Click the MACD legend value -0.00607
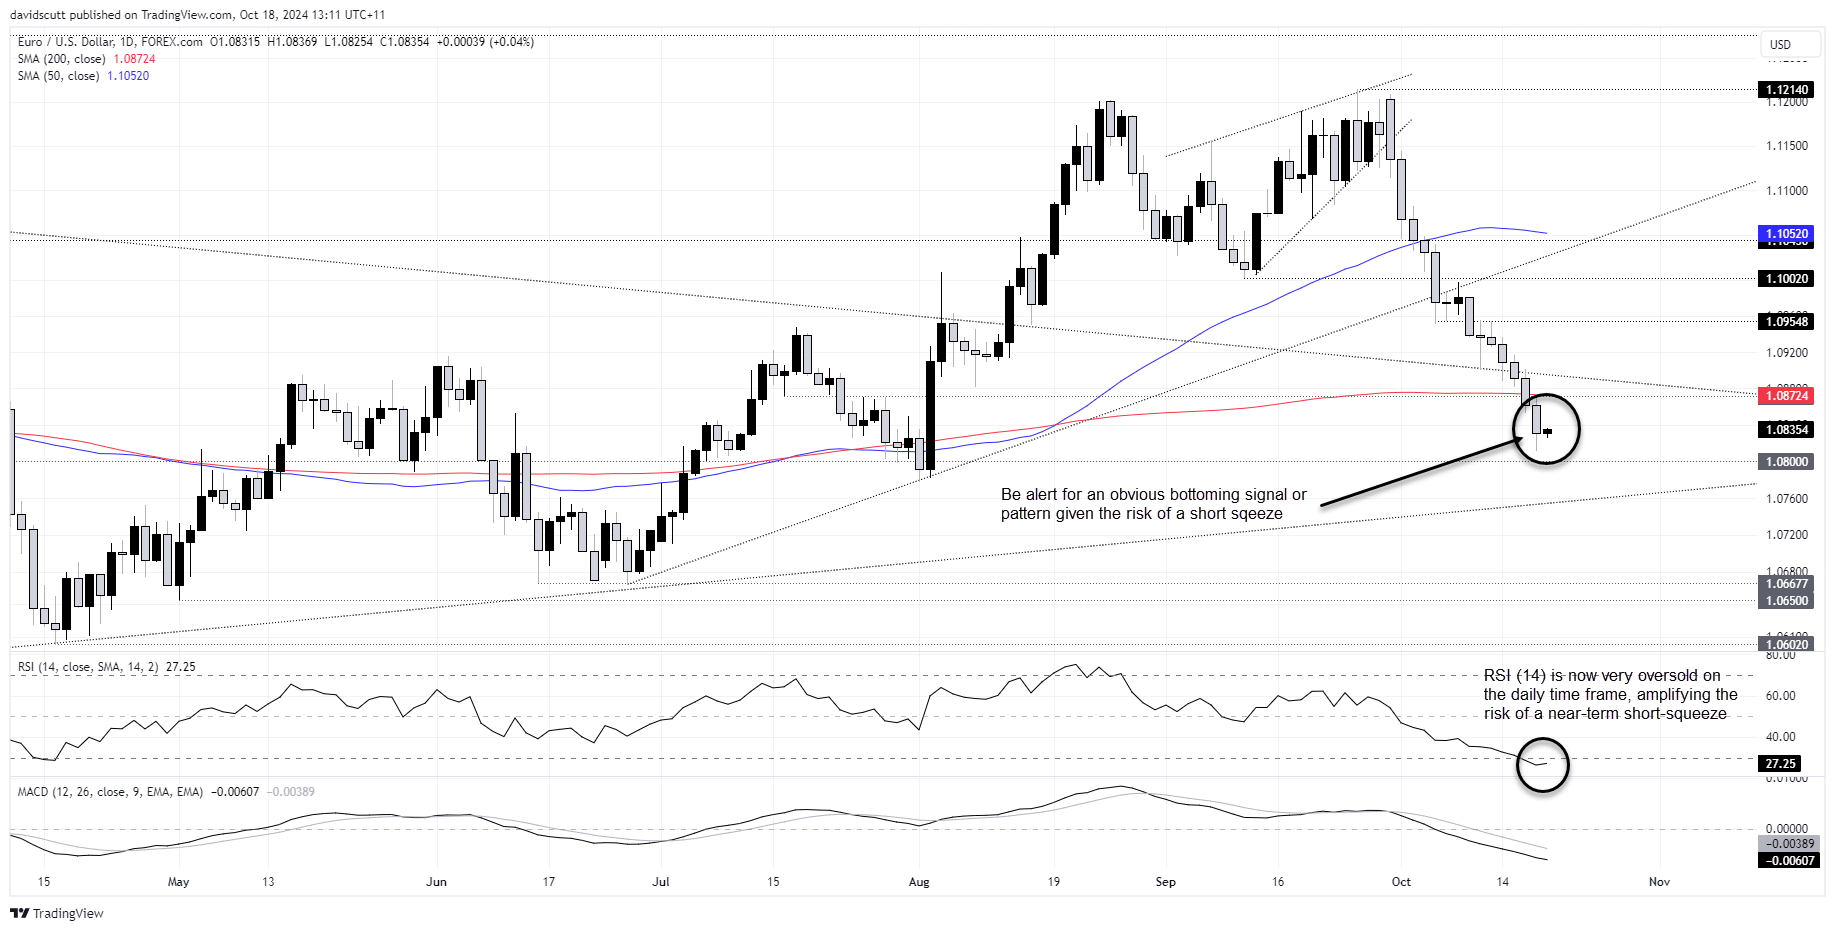This screenshot has height=931, width=1835. (236, 792)
